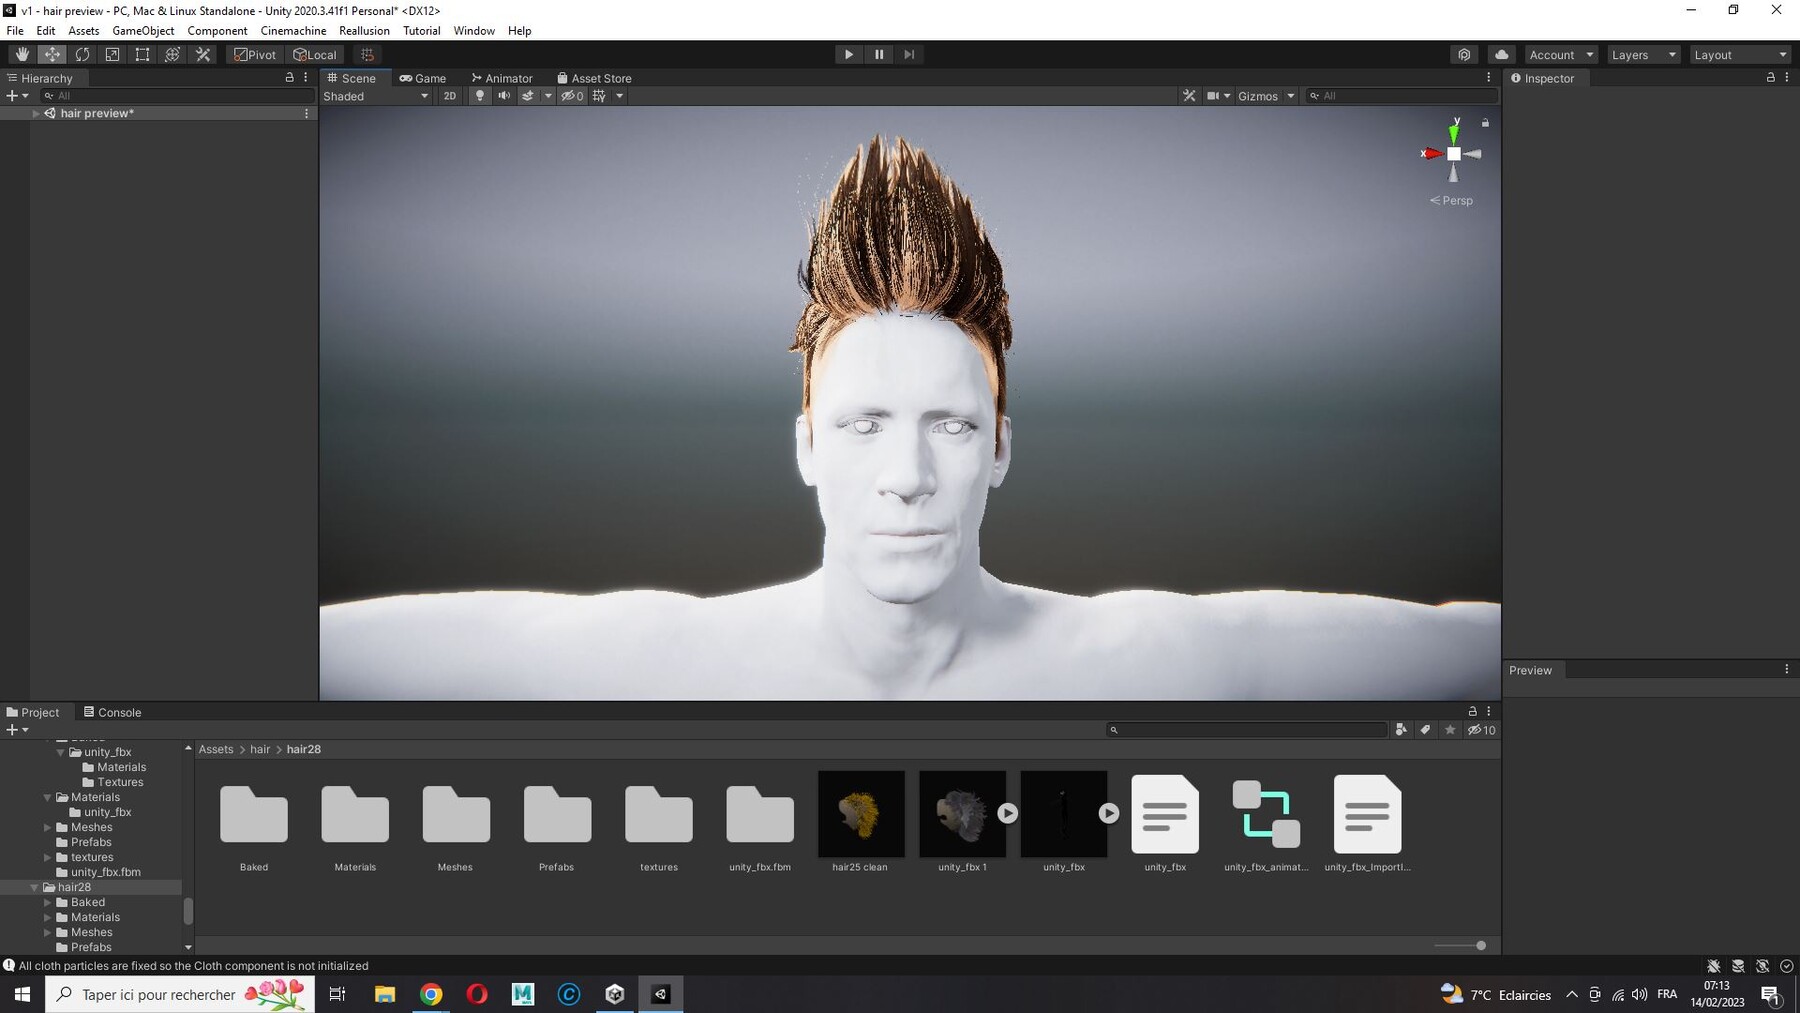Click 'Assets' in the project breadcrumb

tap(216, 749)
